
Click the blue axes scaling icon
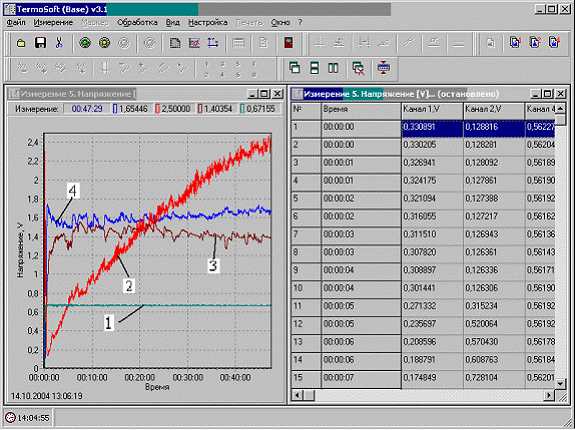click(213, 43)
